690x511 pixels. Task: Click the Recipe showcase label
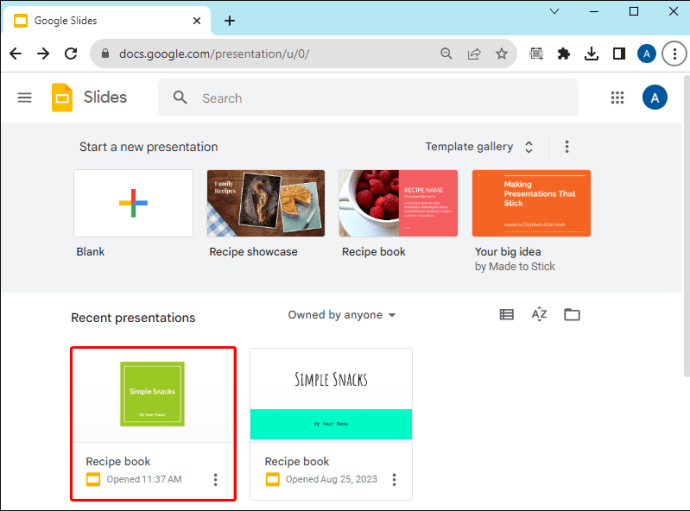click(253, 252)
